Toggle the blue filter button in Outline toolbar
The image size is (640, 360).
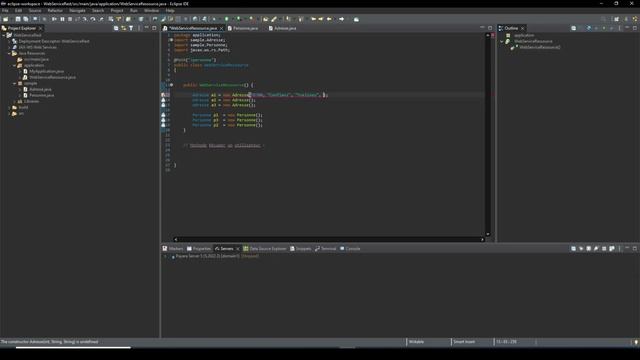(x=589, y=28)
